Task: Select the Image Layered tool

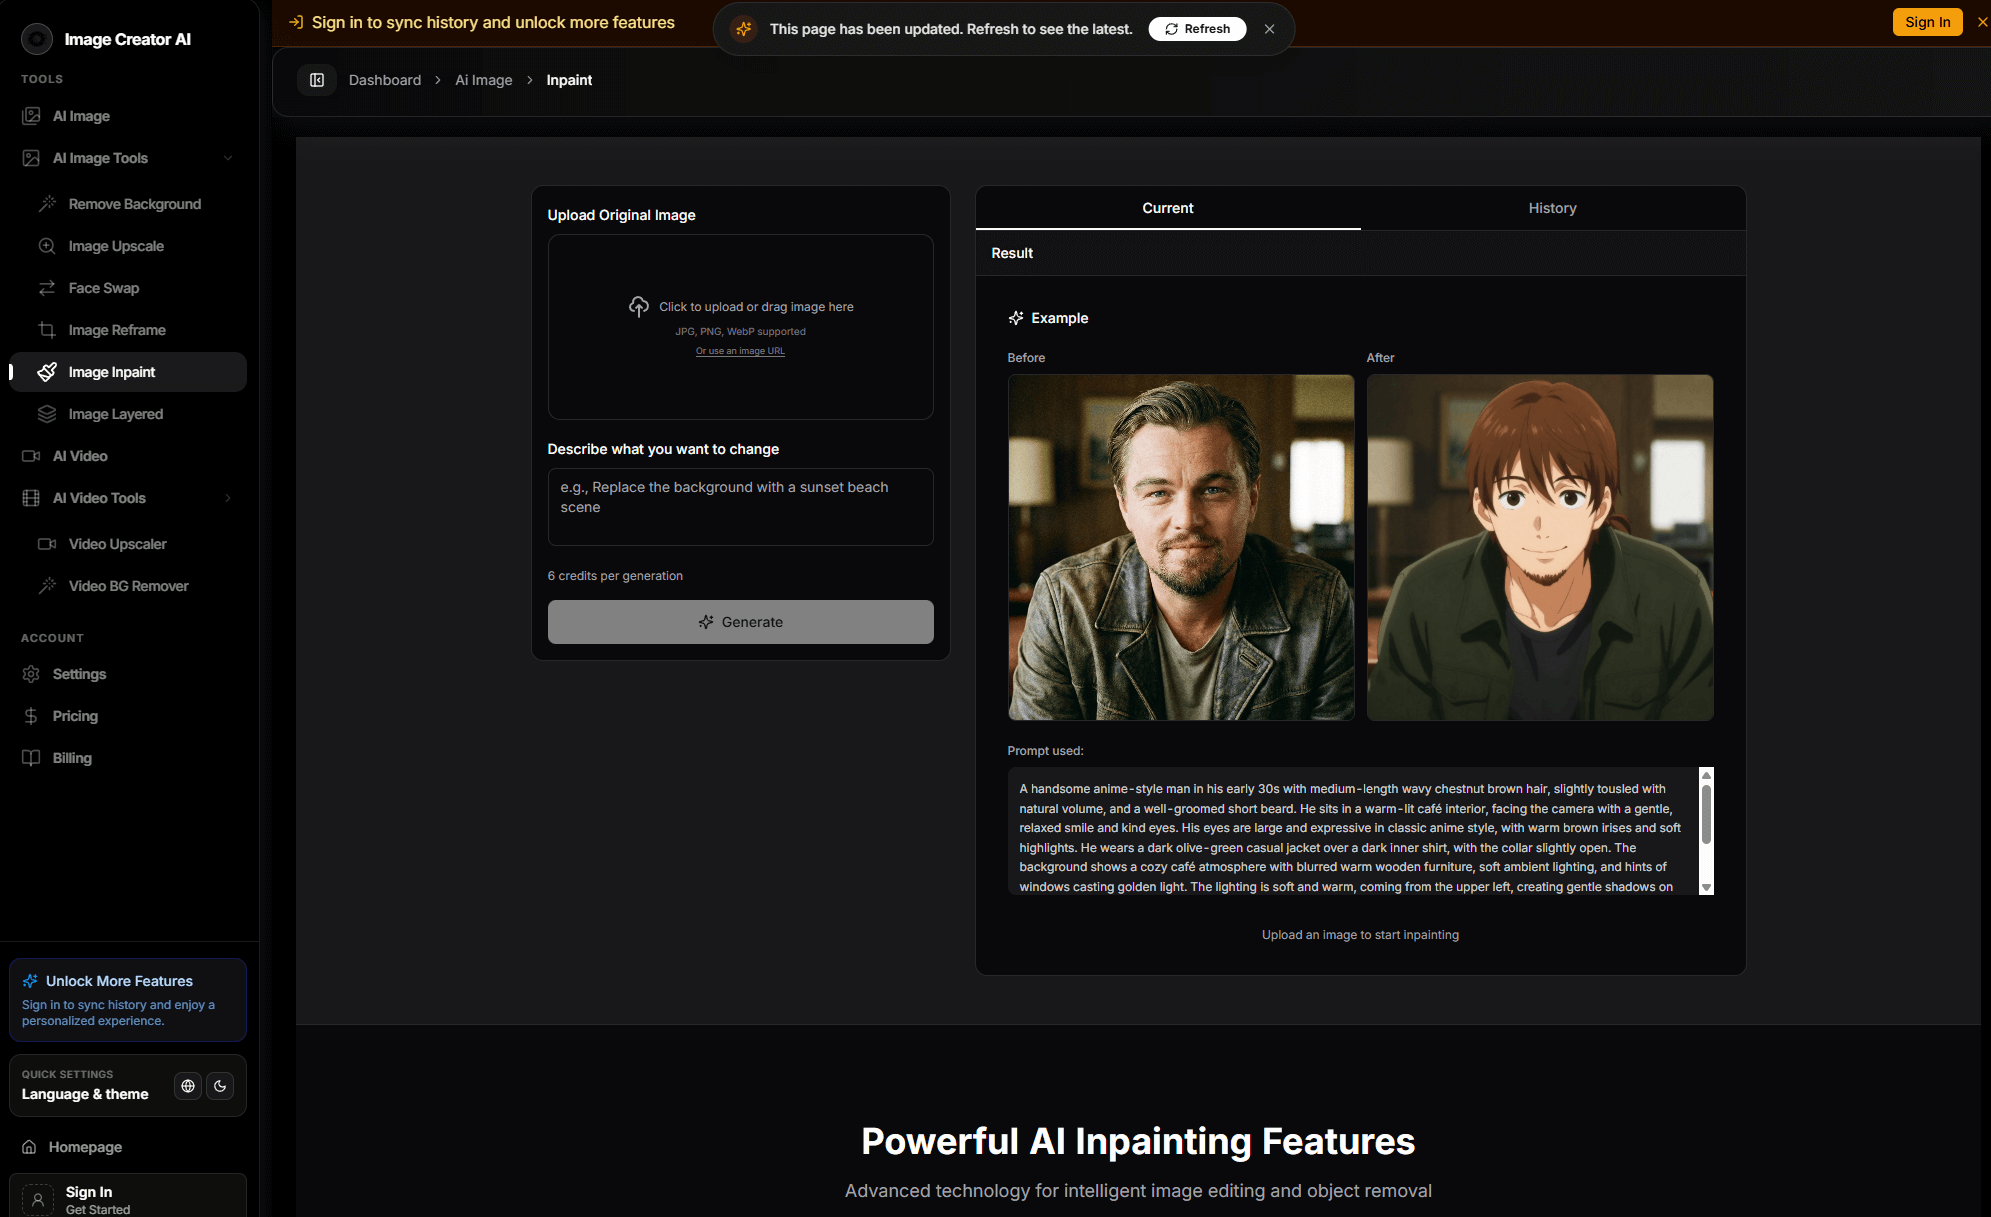Action: click(115, 414)
